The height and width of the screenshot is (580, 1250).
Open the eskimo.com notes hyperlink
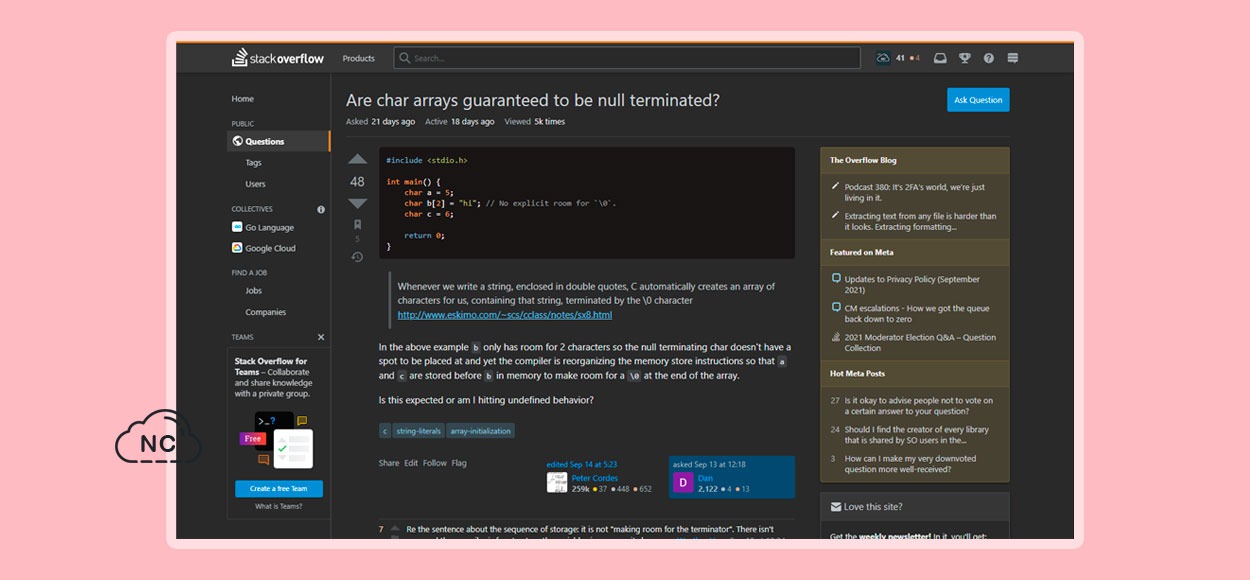point(505,314)
